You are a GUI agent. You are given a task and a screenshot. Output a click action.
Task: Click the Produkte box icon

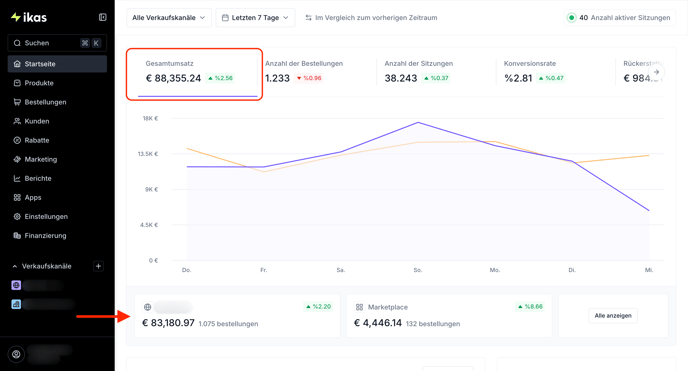(17, 83)
